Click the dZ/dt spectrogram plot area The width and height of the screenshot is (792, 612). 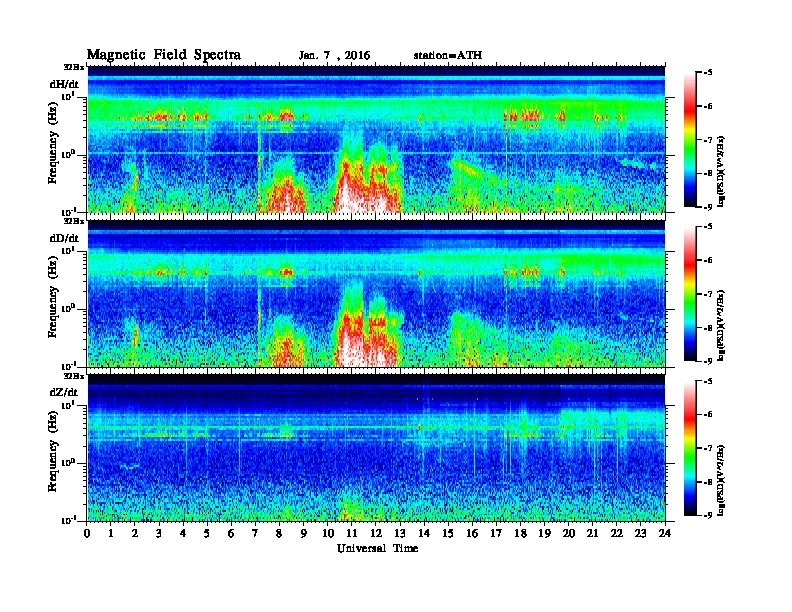[x=376, y=447]
